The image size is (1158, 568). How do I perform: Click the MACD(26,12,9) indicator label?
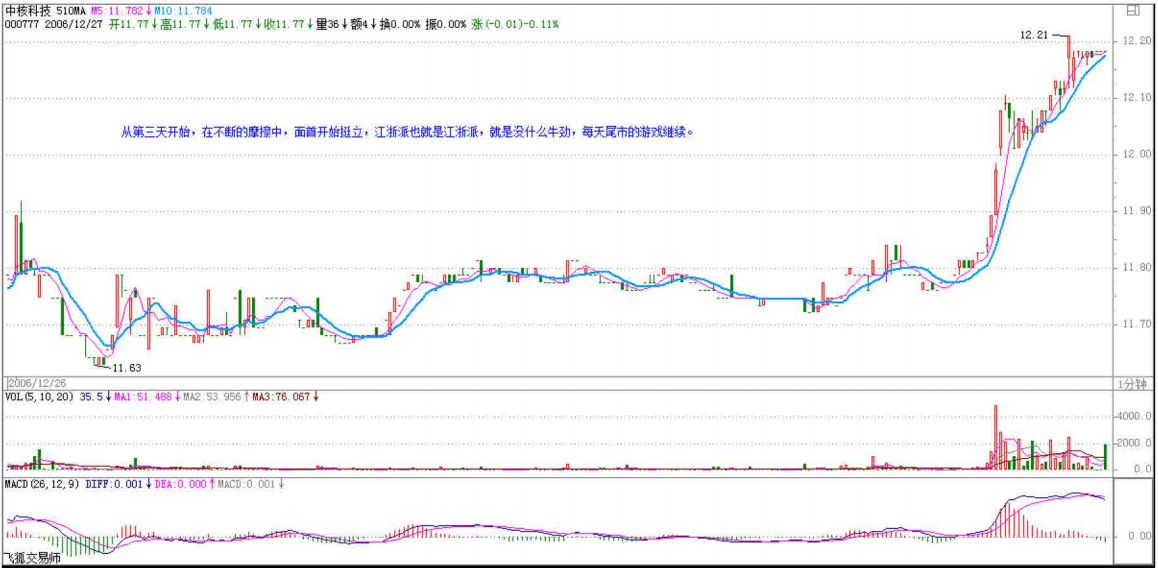(x=42, y=484)
